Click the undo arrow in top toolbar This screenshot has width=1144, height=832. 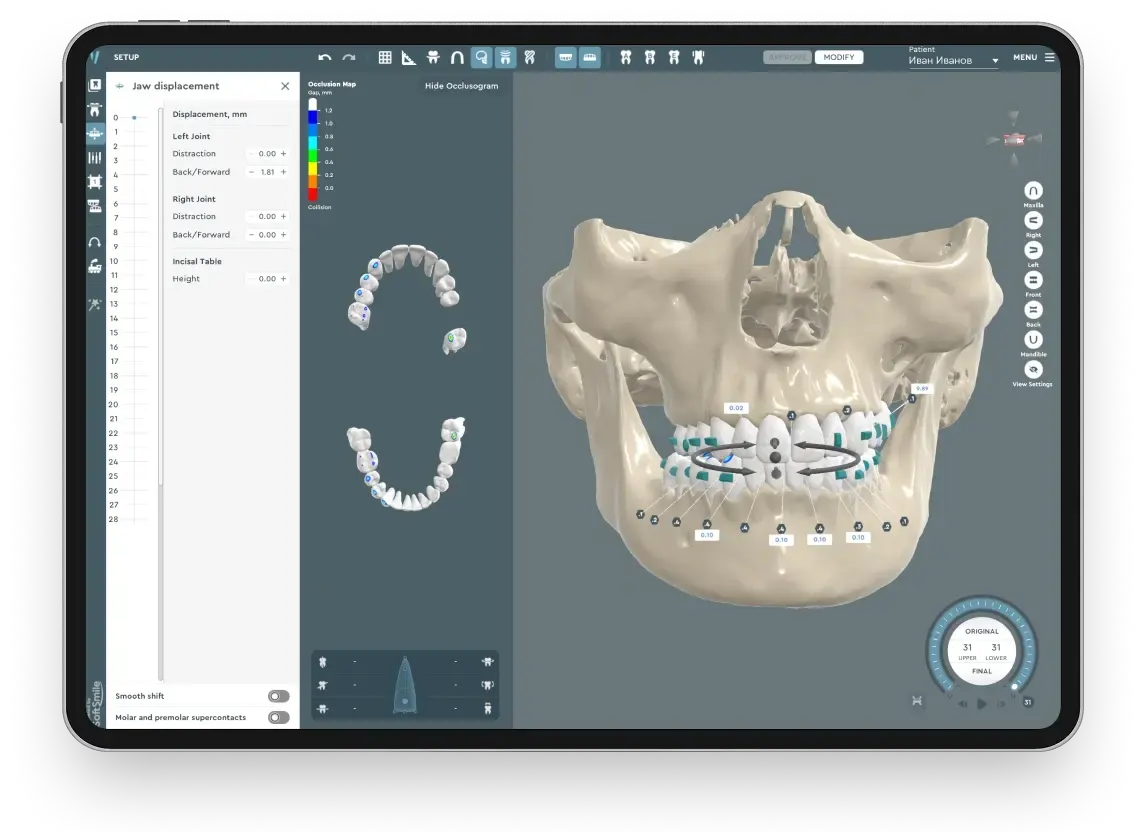pos(324,58)
